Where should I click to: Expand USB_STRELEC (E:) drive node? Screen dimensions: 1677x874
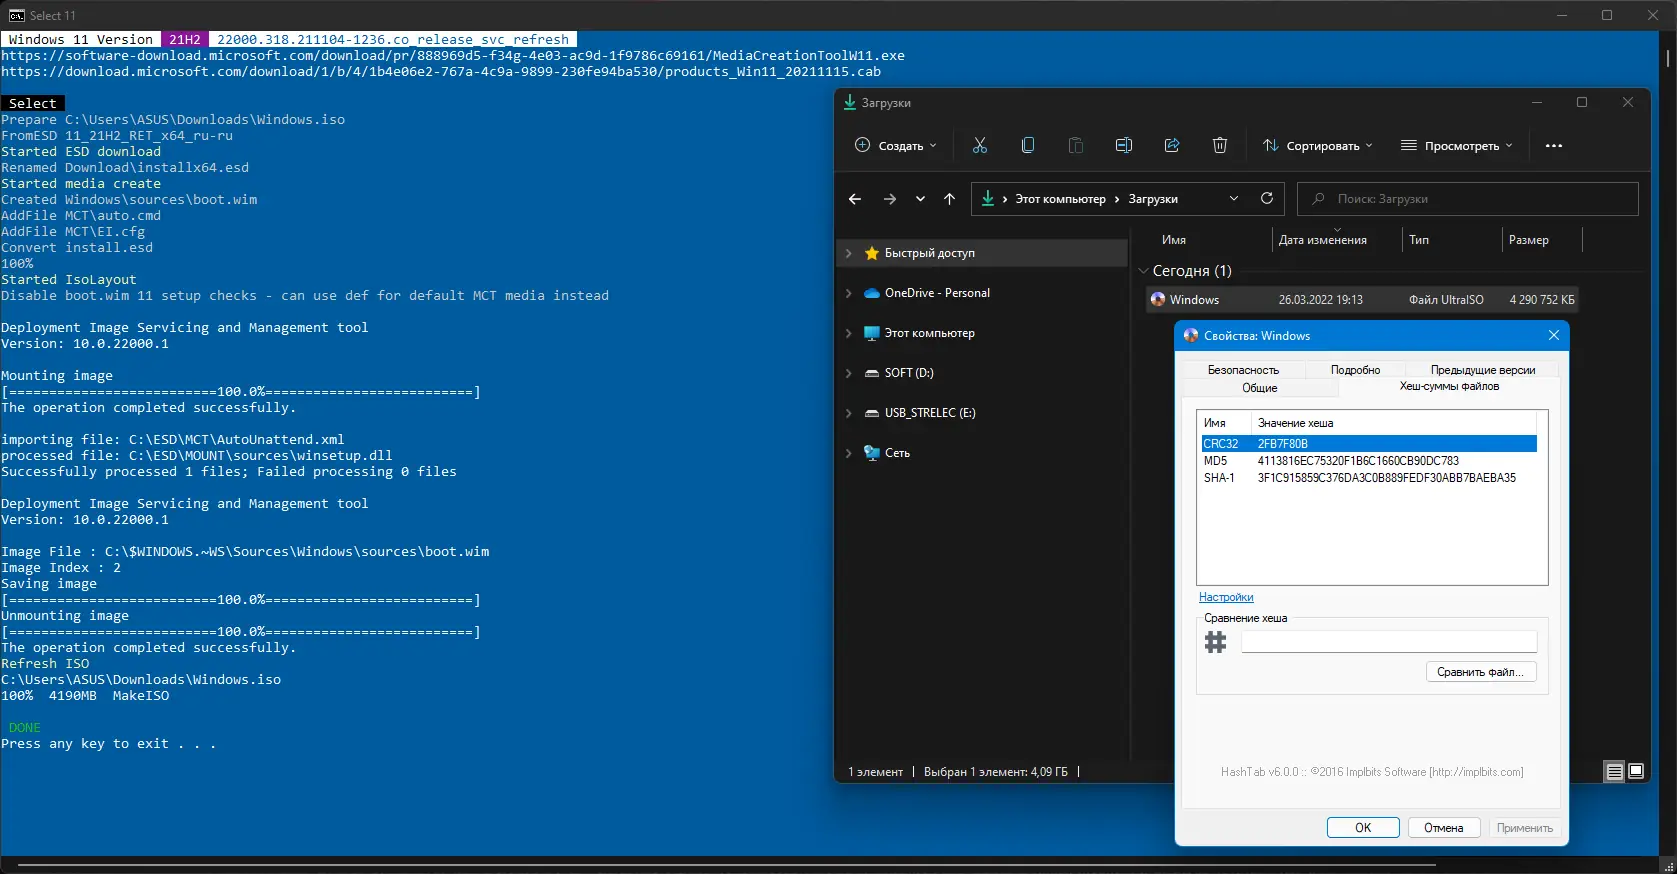click(x=849, y=413)
